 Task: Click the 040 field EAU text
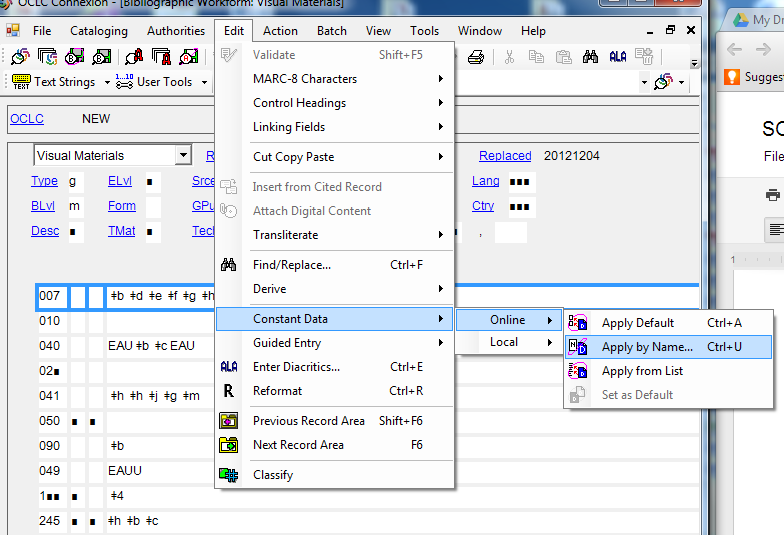pos(151,346)
